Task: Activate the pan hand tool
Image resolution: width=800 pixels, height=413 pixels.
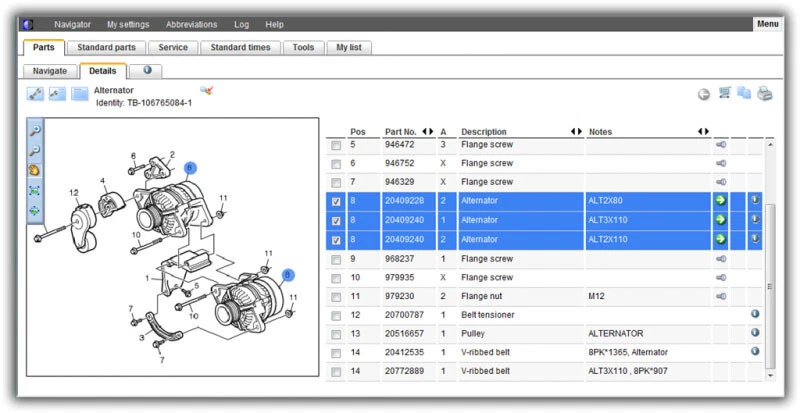Action: click(35, 171)
